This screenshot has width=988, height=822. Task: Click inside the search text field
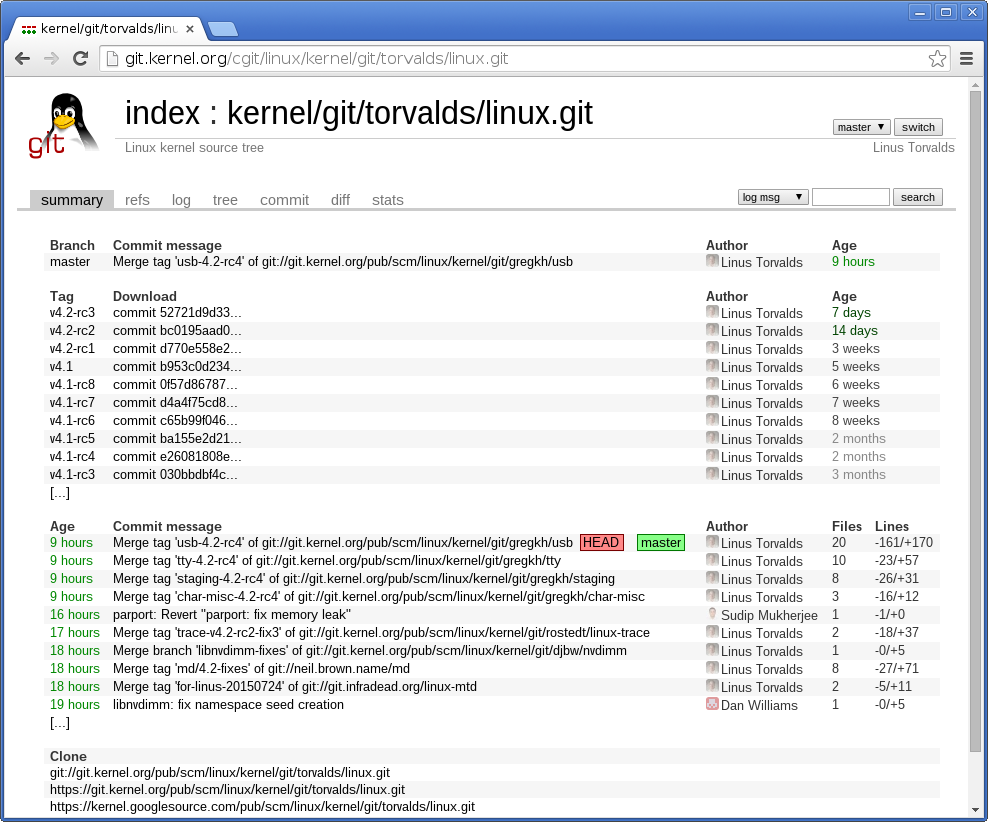pyautogui.click(x=850, y=196)
